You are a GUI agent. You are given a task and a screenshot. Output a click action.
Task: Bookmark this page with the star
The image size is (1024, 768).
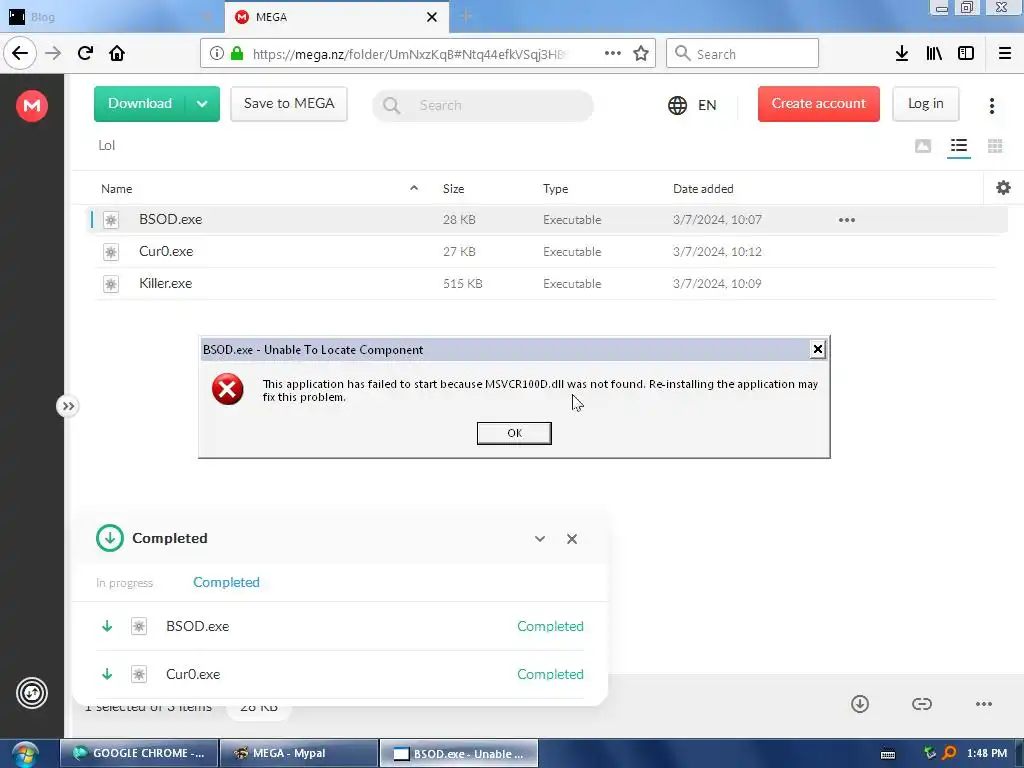point(641,54)
